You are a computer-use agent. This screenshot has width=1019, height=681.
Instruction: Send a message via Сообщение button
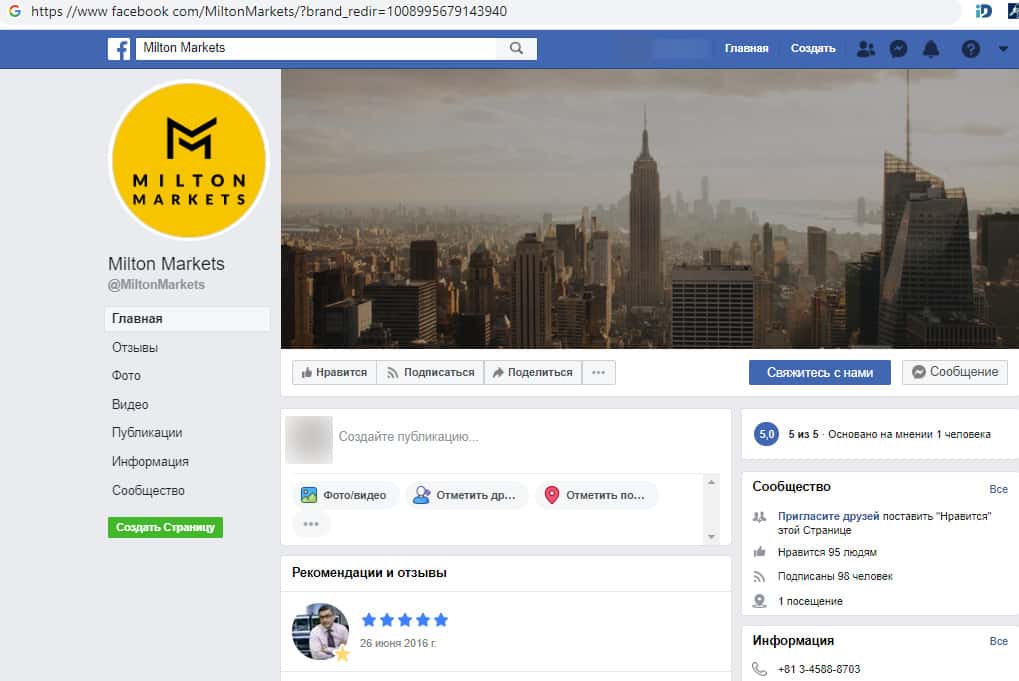(x=955, y=372)
